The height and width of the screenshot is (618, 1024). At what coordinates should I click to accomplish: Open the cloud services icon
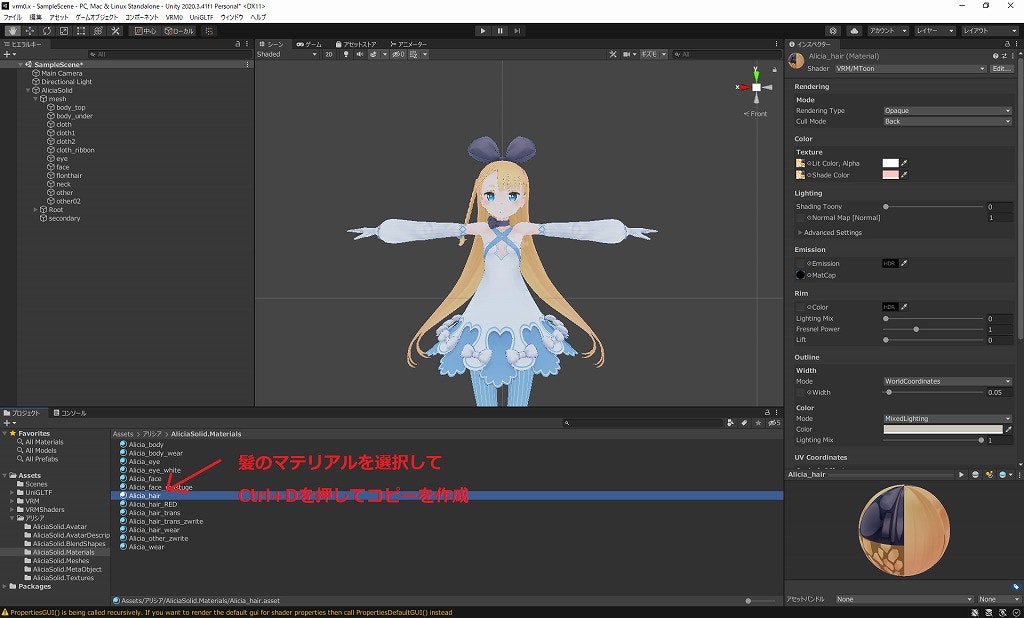pyautogui.click(x=854, y=31)
